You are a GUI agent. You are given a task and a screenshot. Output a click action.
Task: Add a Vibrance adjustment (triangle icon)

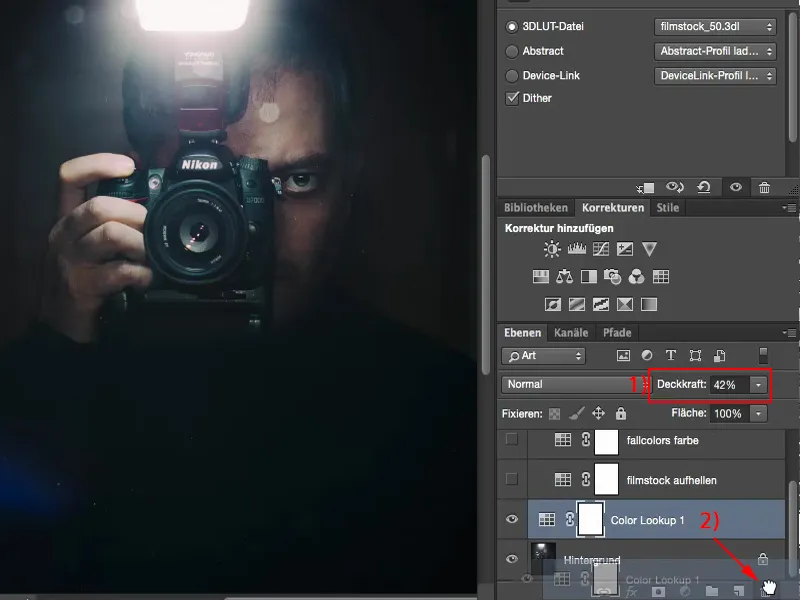(649, 249)
